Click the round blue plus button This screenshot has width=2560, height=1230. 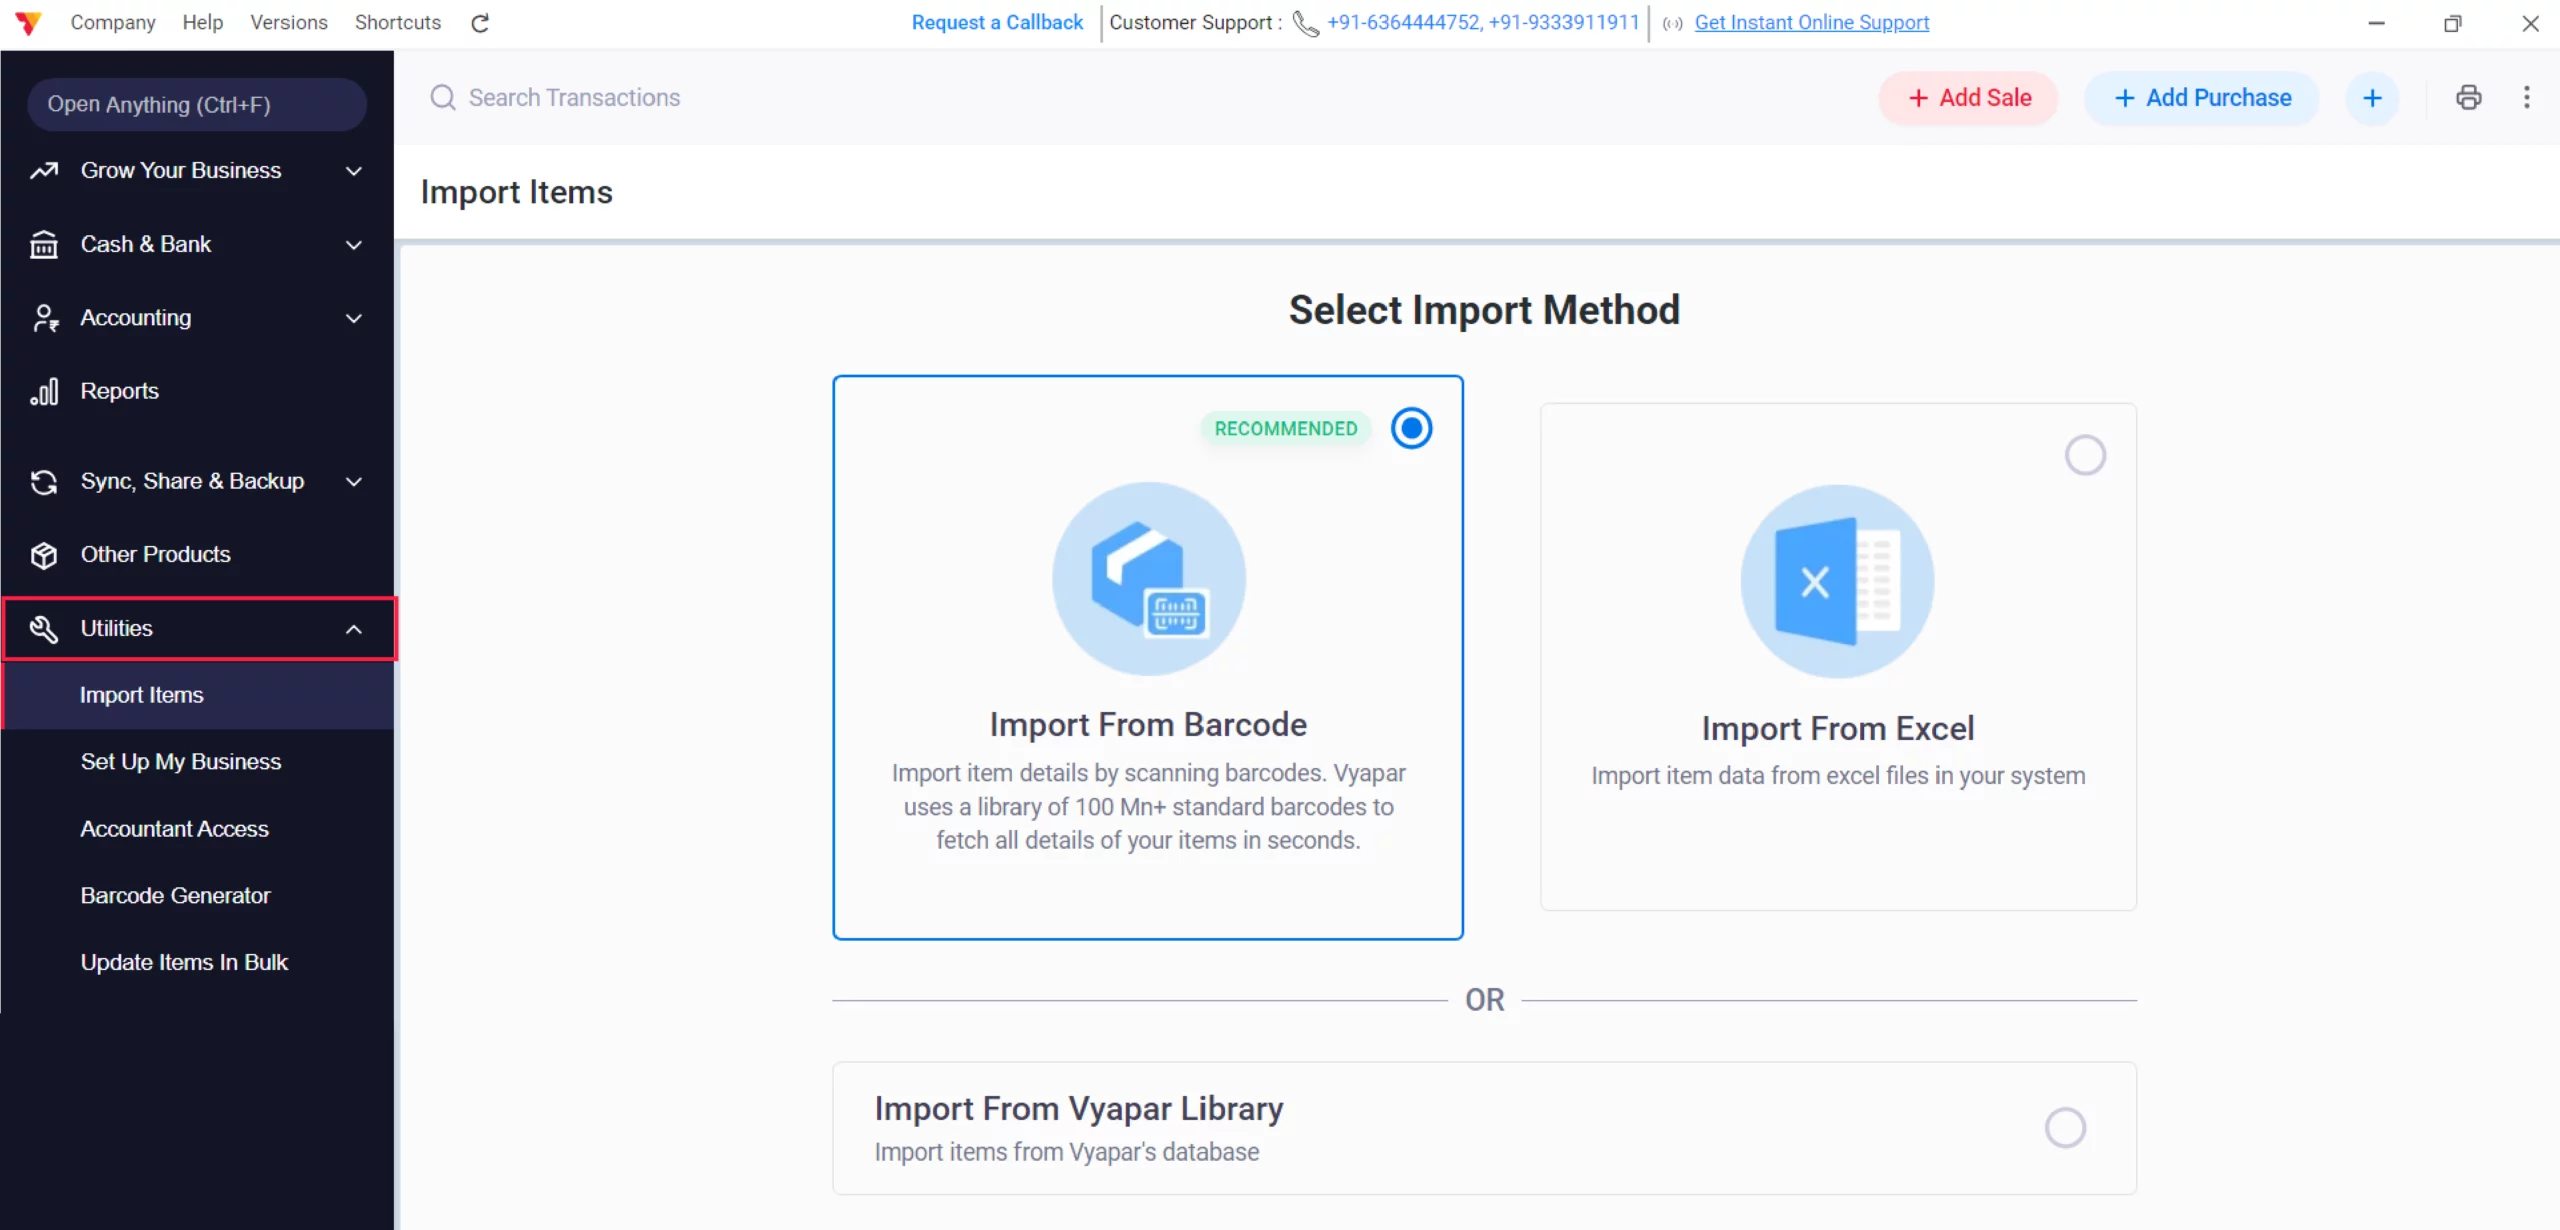[x=2372, y=98]
